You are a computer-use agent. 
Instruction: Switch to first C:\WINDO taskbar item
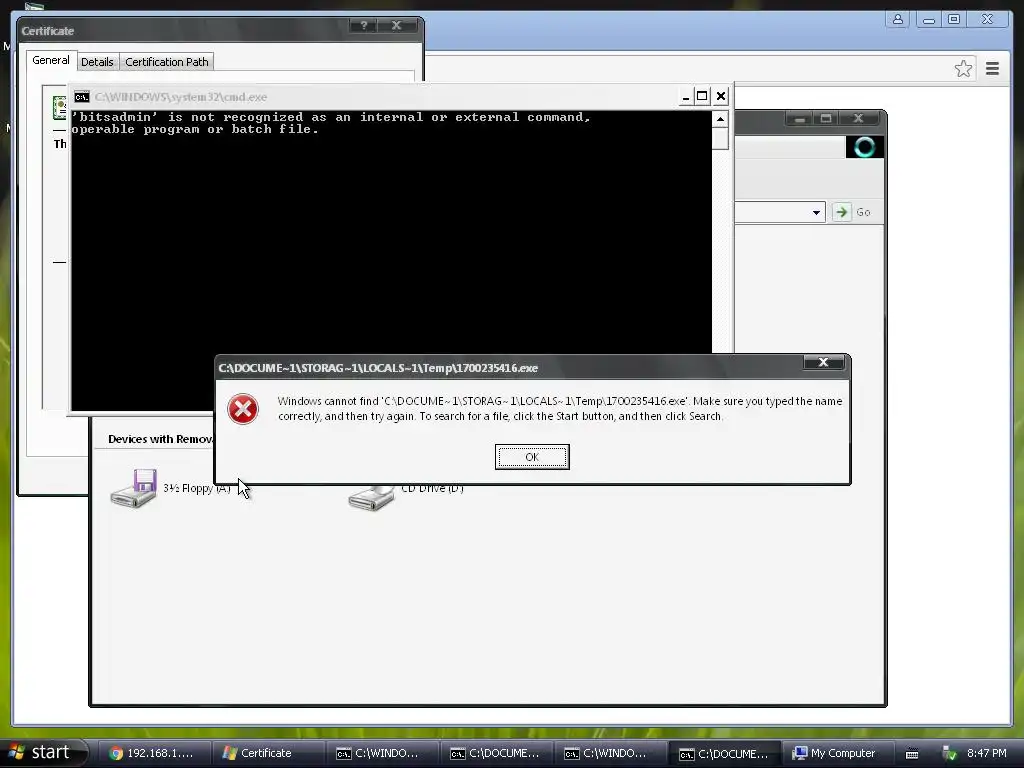tap(384, 753)
